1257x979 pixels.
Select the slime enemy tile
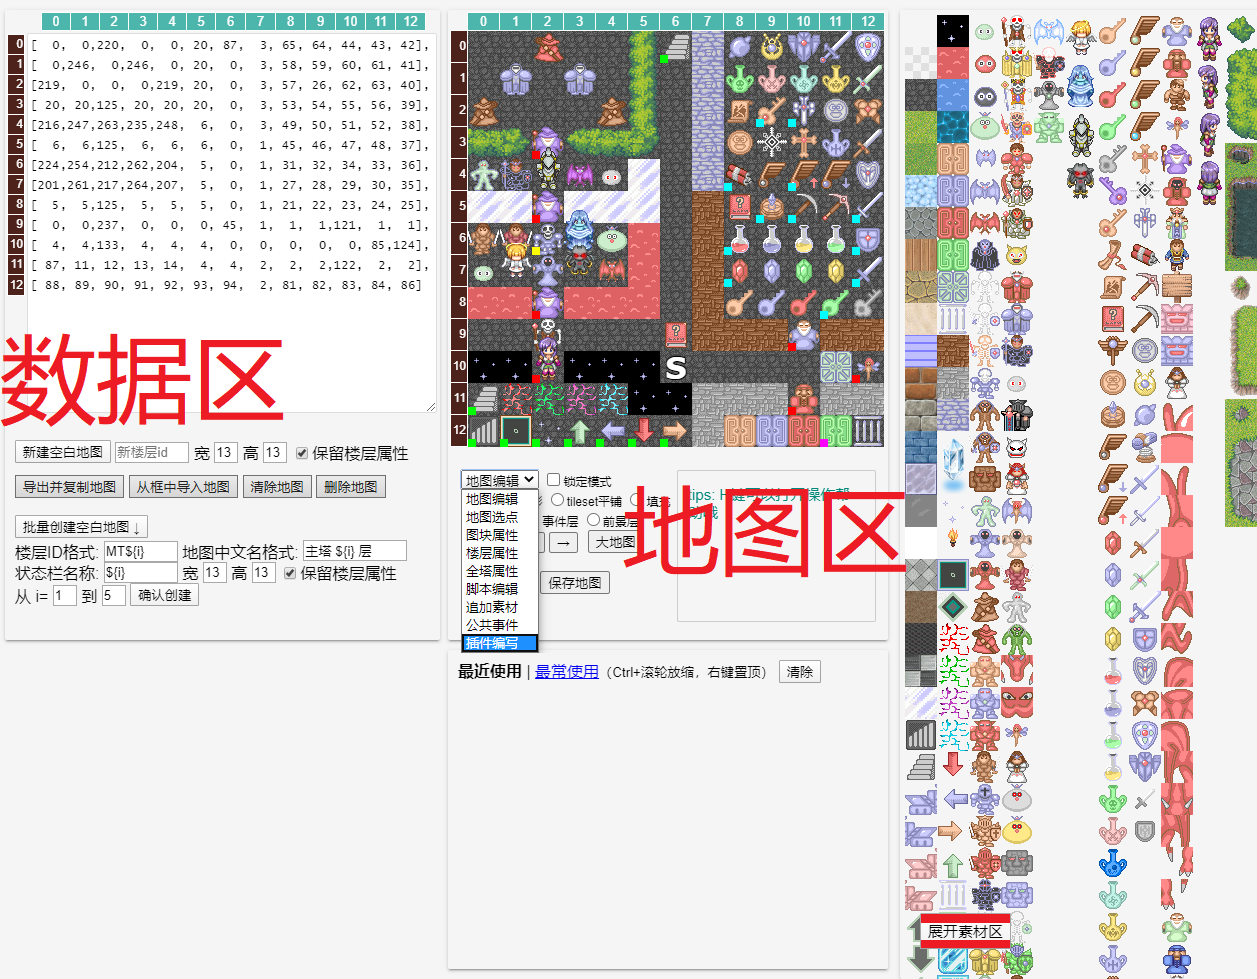(x=985, y=31)
